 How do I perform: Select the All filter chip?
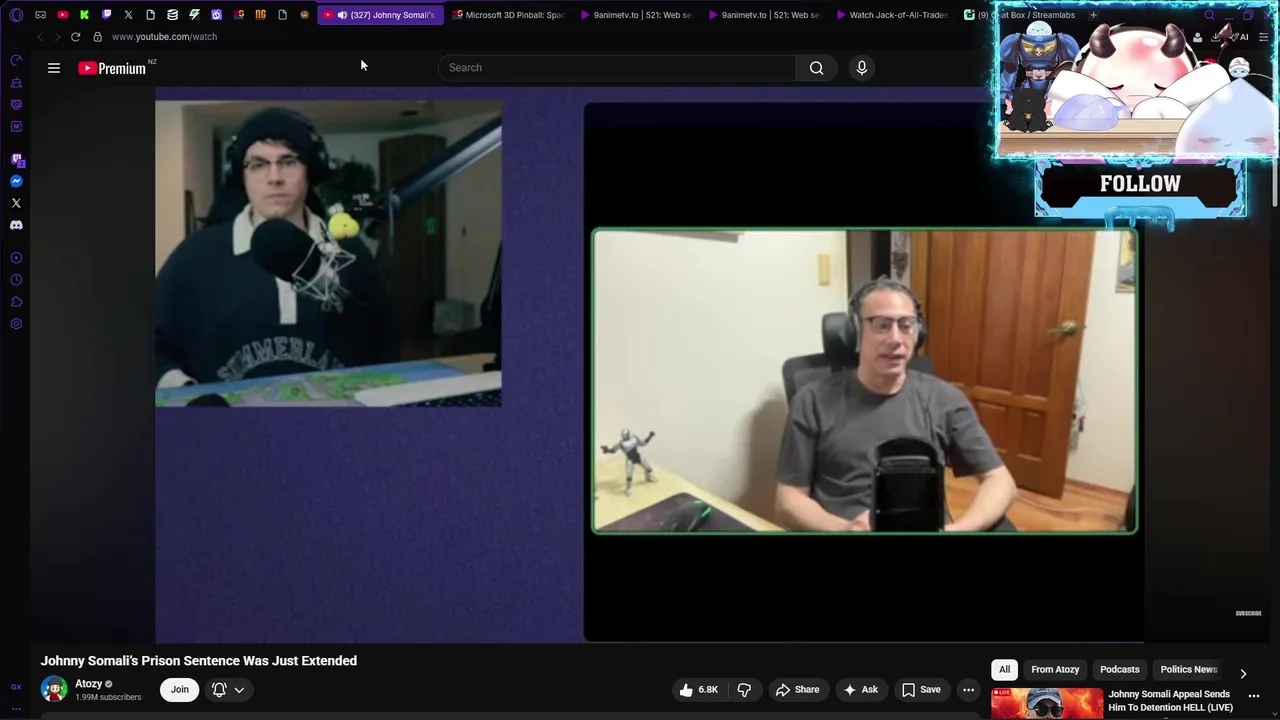pos(1004,669)
